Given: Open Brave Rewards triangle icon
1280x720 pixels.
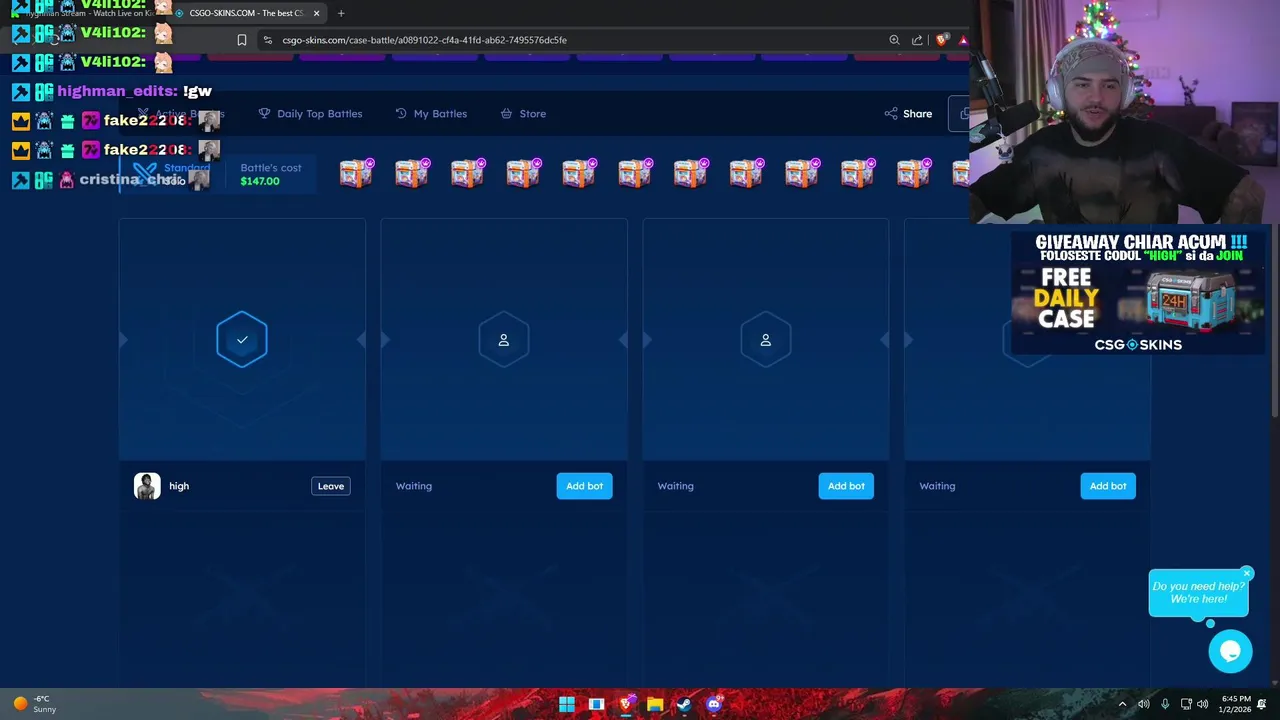Looking at the screenshot, I should [963, 40].
